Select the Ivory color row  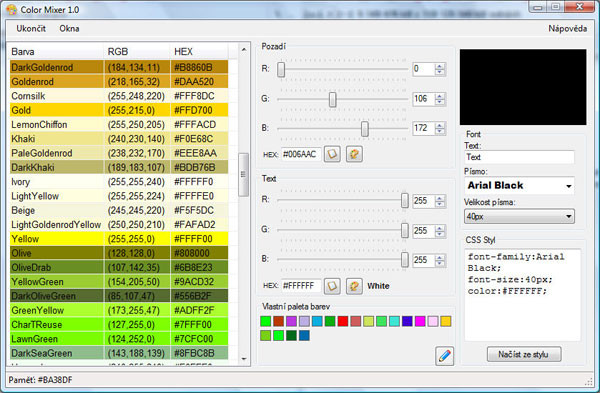pos(119,182)
